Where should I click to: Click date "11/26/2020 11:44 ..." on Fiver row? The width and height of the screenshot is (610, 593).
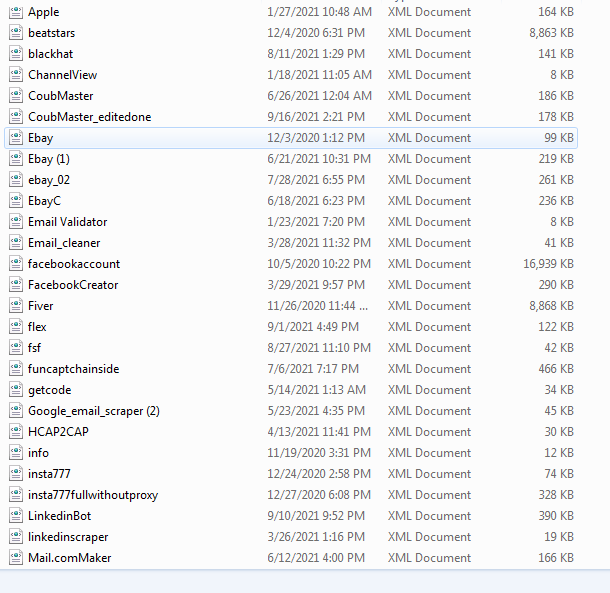tap(317, 306)
